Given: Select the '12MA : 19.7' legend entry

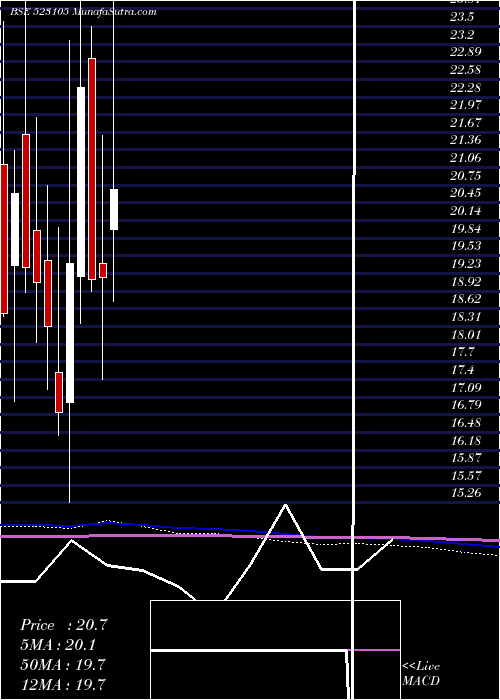Looking at the screenshot, I should coord(63,684).
